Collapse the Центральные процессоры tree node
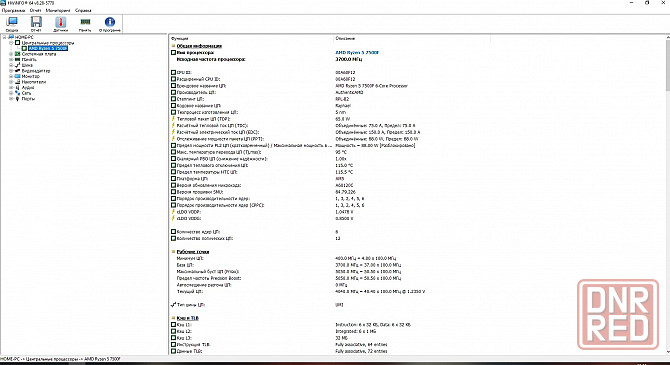Screen dimensions: 670x365 (11, 43)
